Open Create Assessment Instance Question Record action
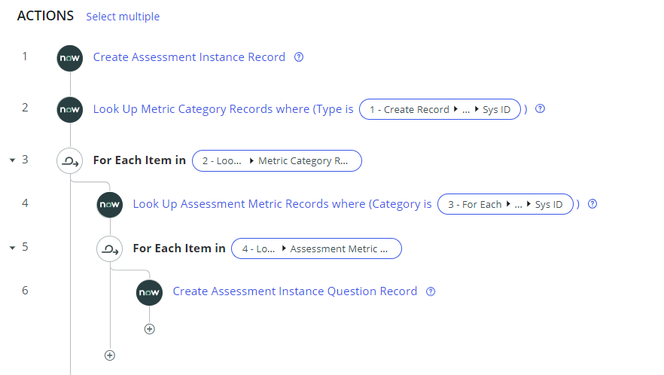The height and width of the screenshot is (375, 664). click(295, 291)
